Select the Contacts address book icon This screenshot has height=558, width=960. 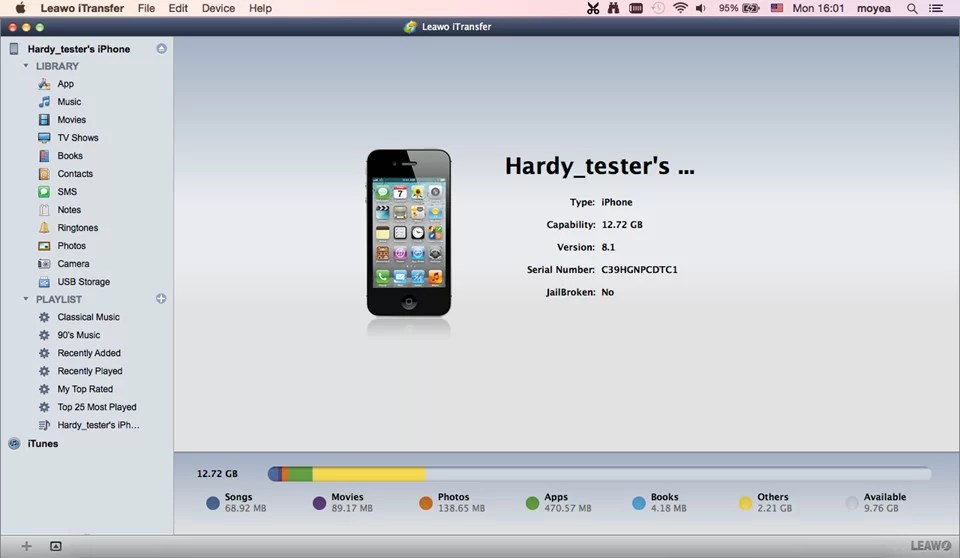(44, 174)
